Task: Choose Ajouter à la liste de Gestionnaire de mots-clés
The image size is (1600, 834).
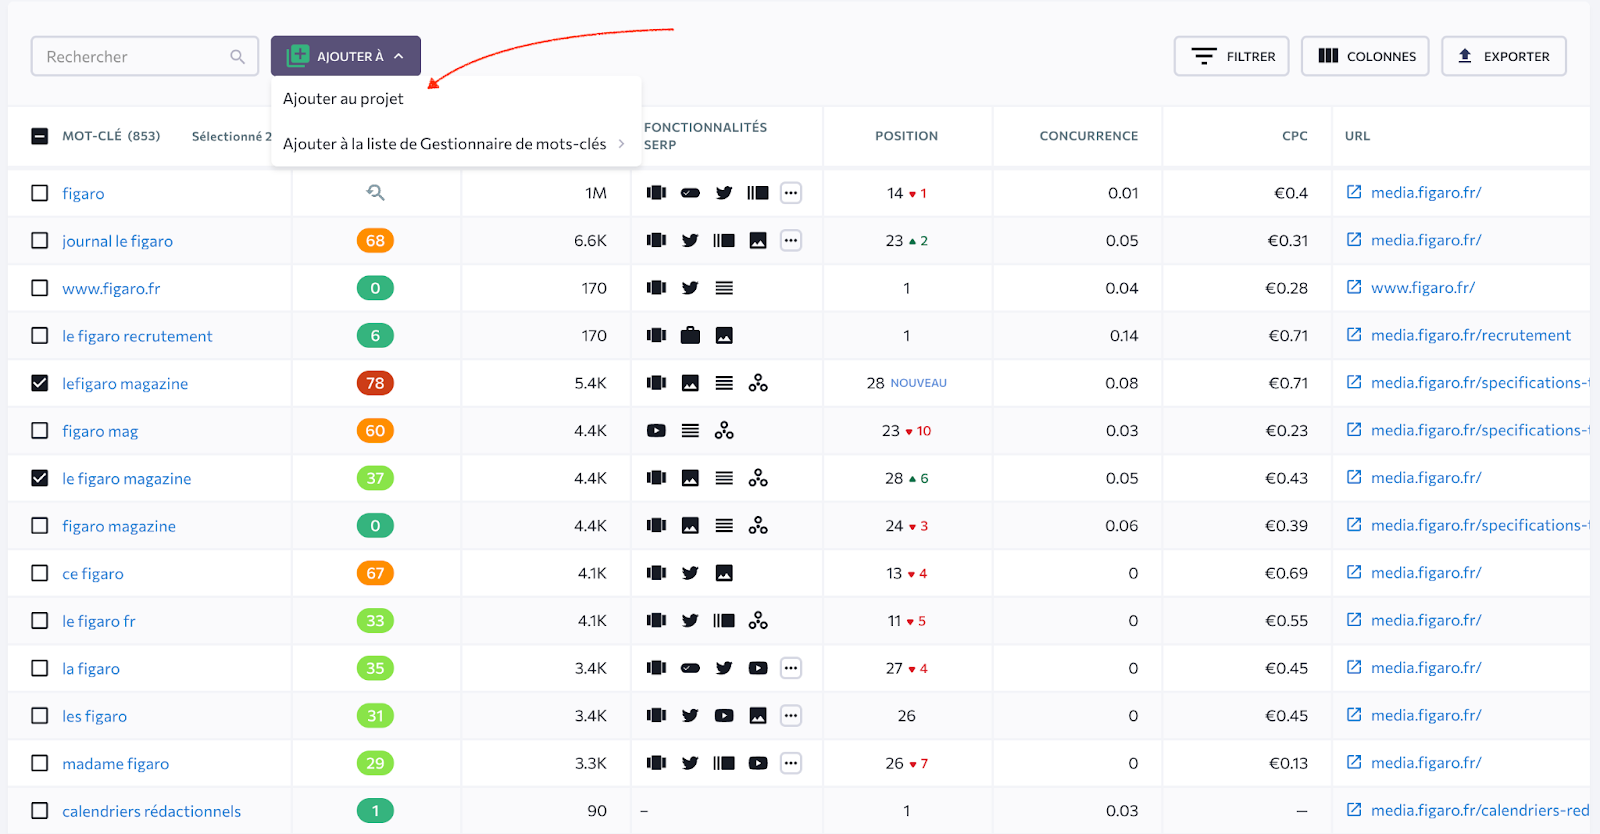Action: coord(445,144)
